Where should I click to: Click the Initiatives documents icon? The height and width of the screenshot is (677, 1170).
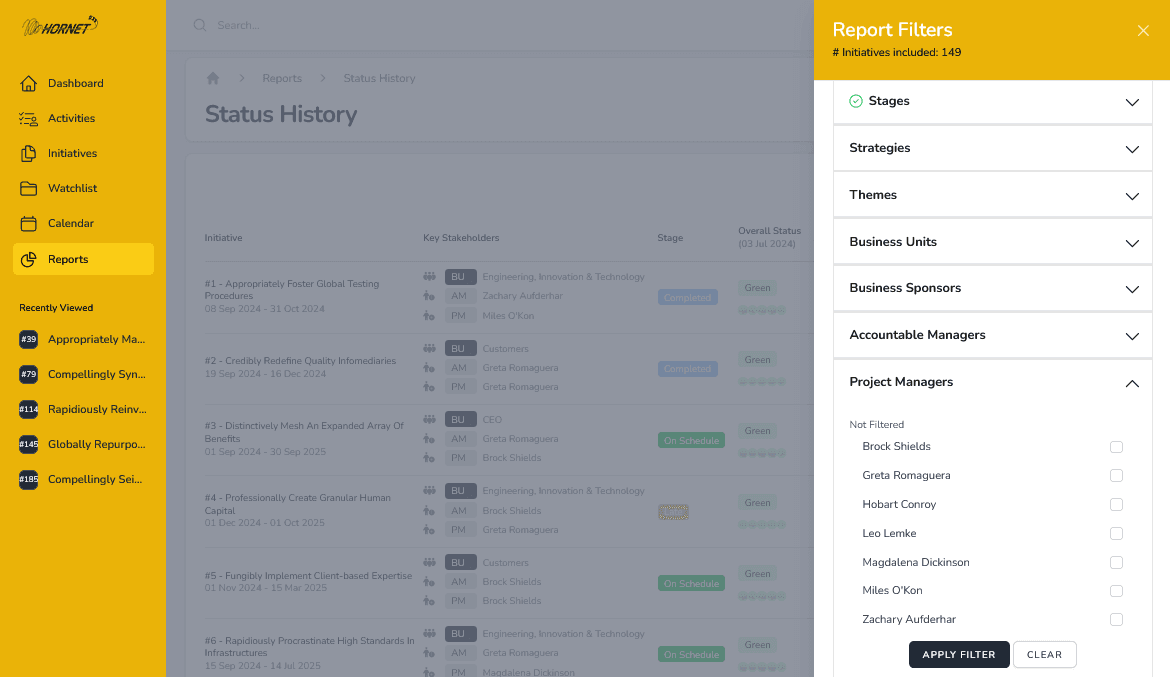28,153
